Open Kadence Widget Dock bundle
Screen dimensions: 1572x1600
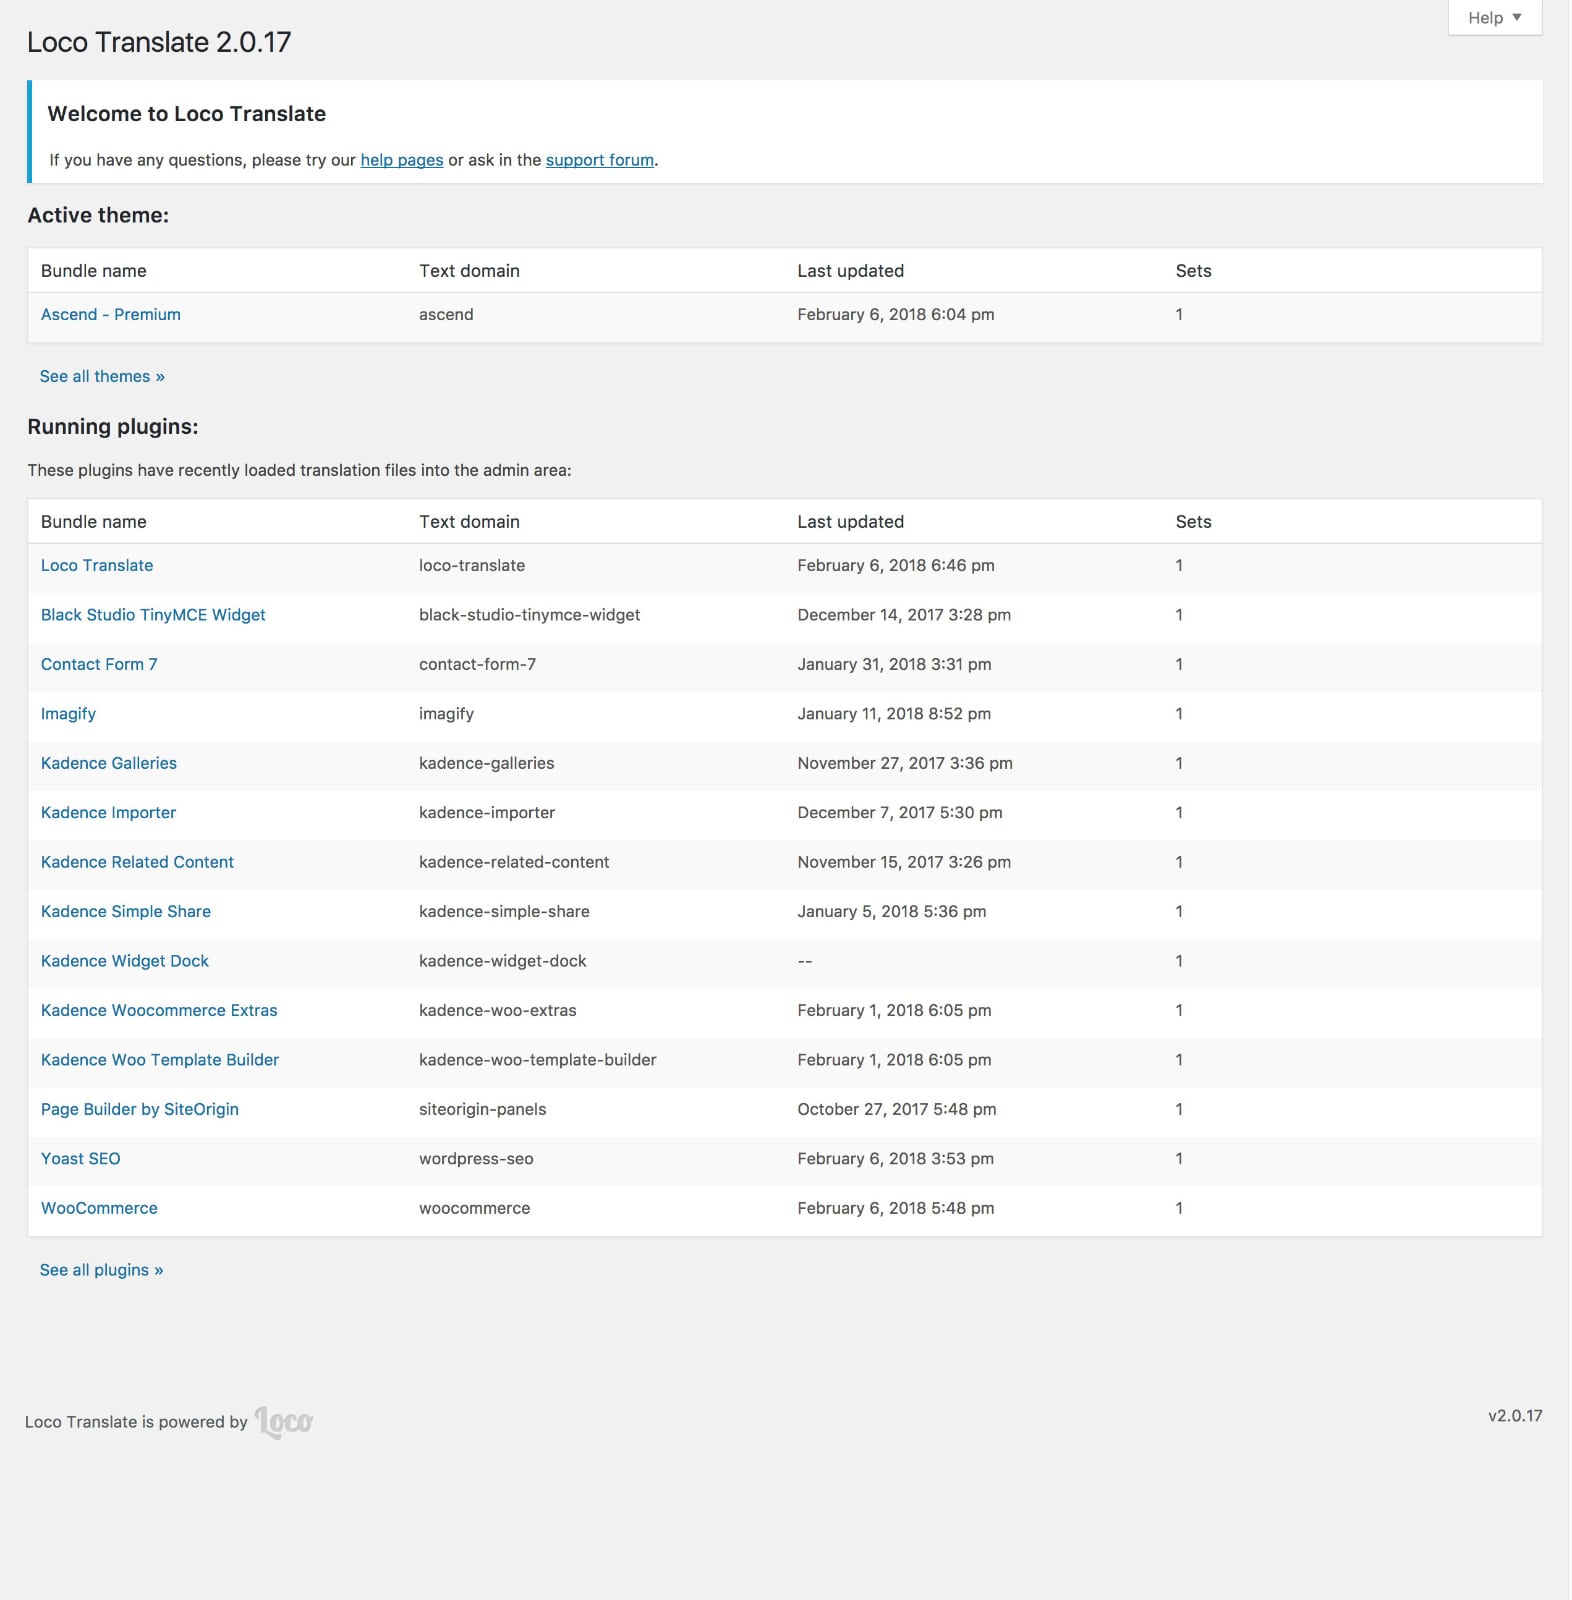pos(124,961)
